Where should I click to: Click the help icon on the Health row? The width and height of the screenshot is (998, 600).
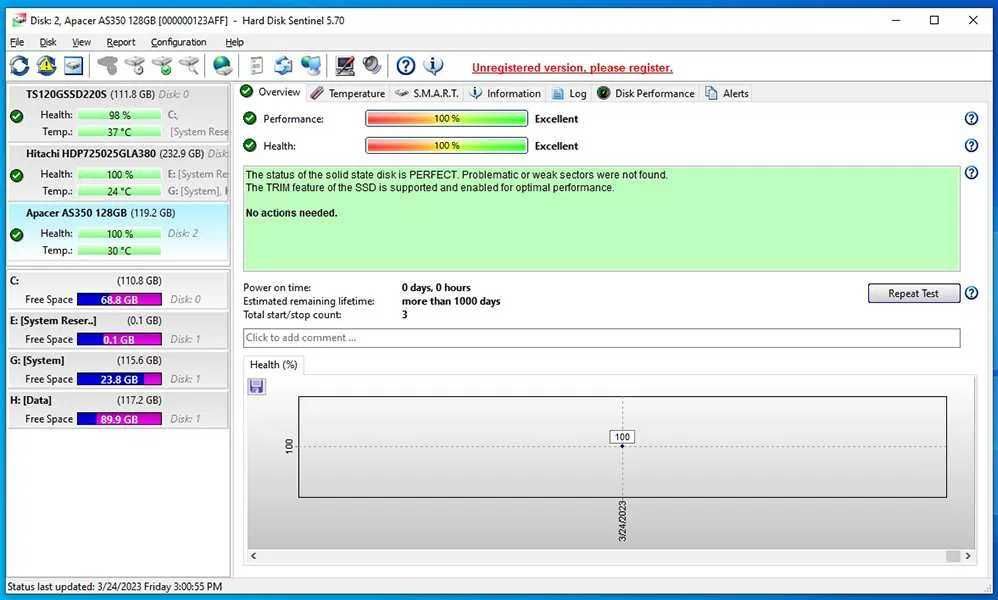pyautogui.click(x=971, y=146)
